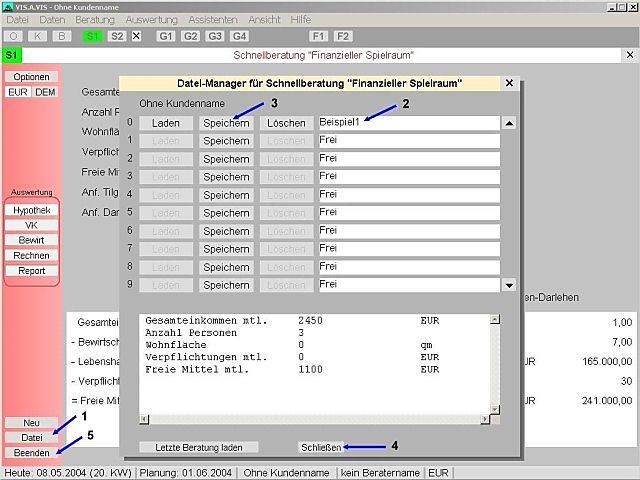Click Speichern for slot 8
Image resolution: width=640 pixels, height=480 pixels.
pyautogui.click(x=226, y=267)
